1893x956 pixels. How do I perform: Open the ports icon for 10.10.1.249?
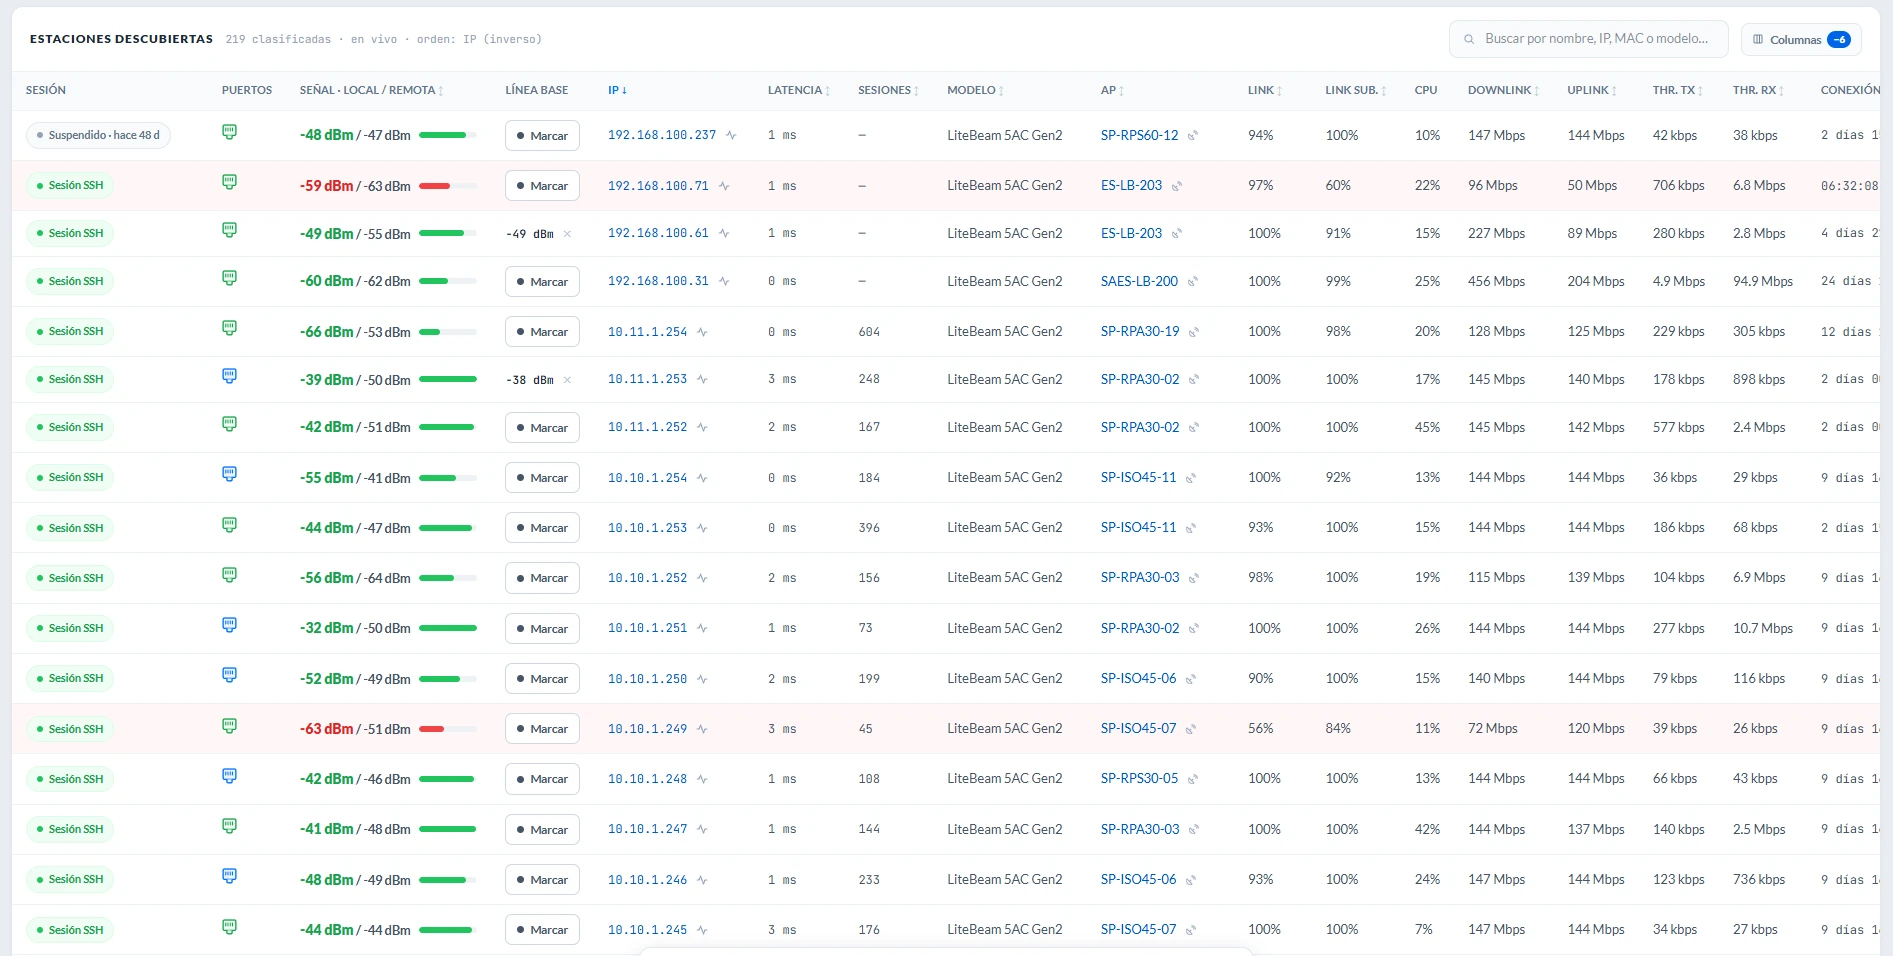(229, 726)
